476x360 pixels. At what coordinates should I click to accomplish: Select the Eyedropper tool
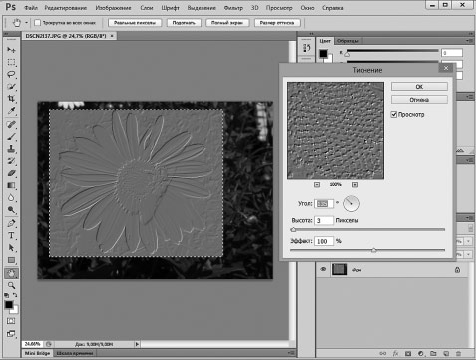(11, 111)
